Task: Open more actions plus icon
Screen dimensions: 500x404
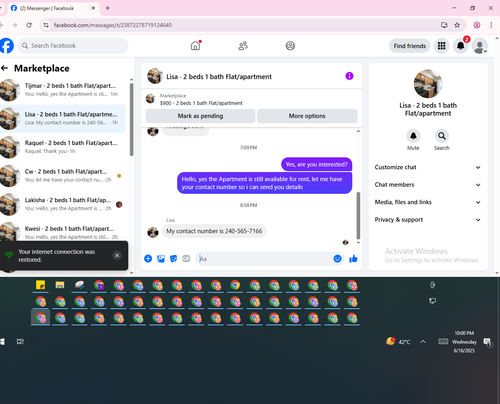Action: [x=148, y=259]
